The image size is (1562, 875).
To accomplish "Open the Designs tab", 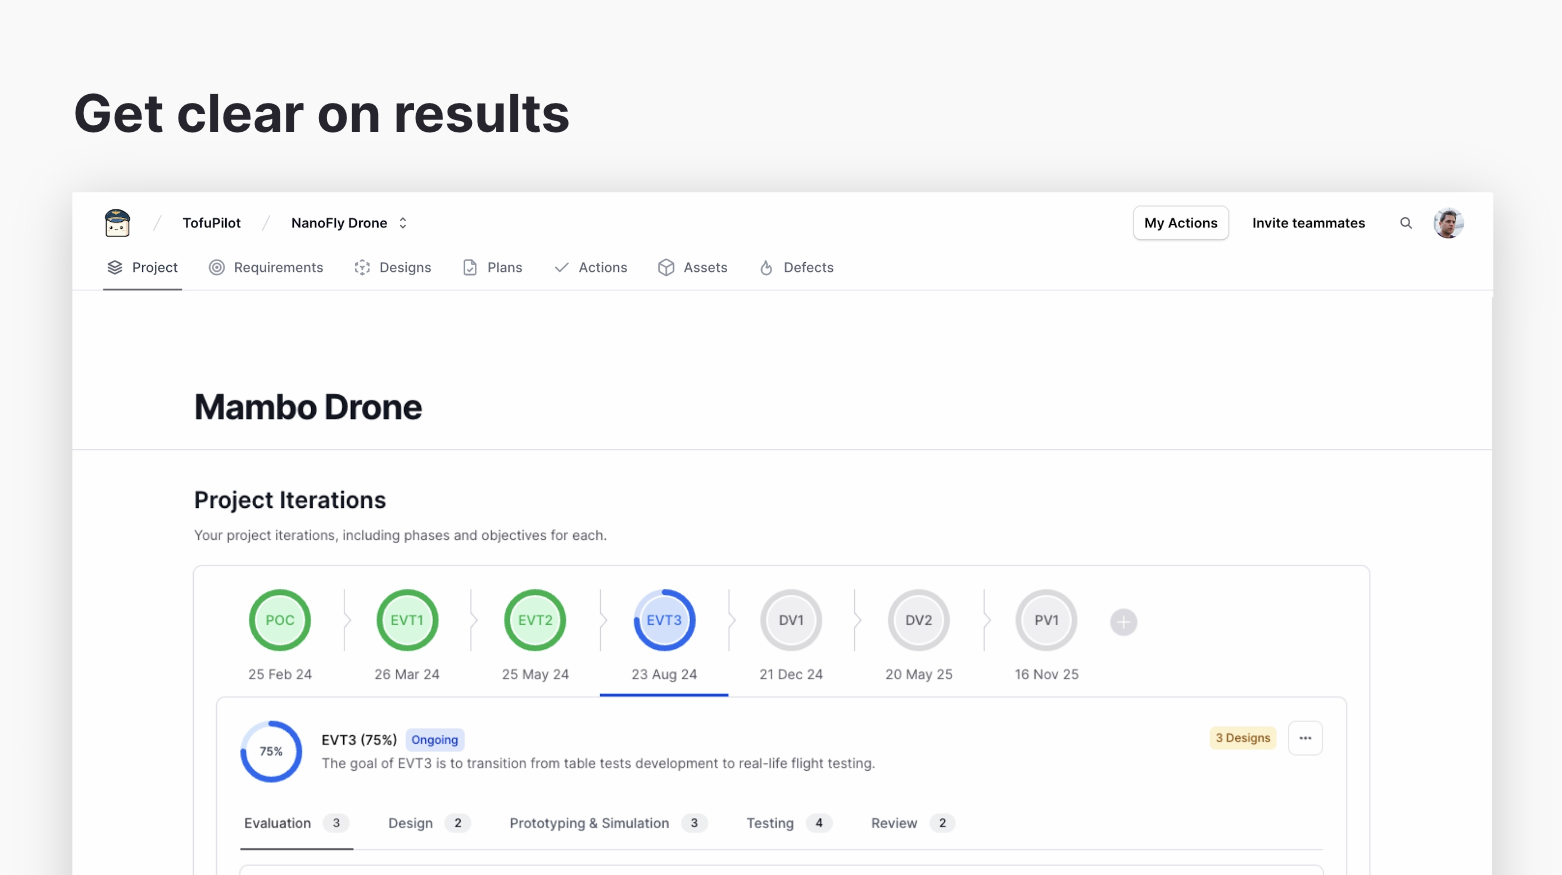I will 393,267.
